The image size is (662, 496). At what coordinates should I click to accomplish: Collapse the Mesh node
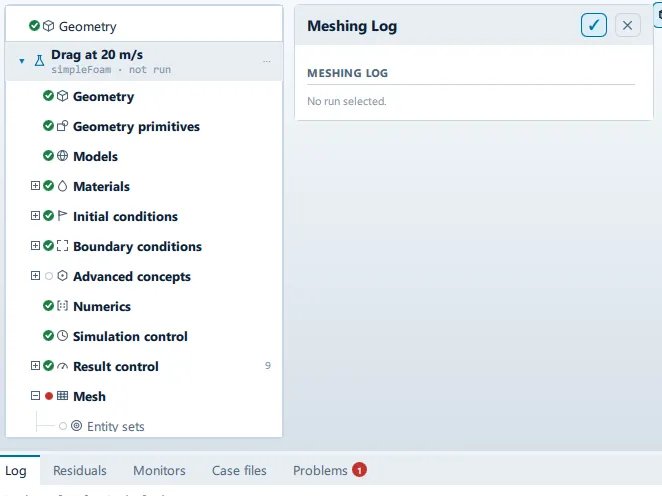(x=35, y=396)
